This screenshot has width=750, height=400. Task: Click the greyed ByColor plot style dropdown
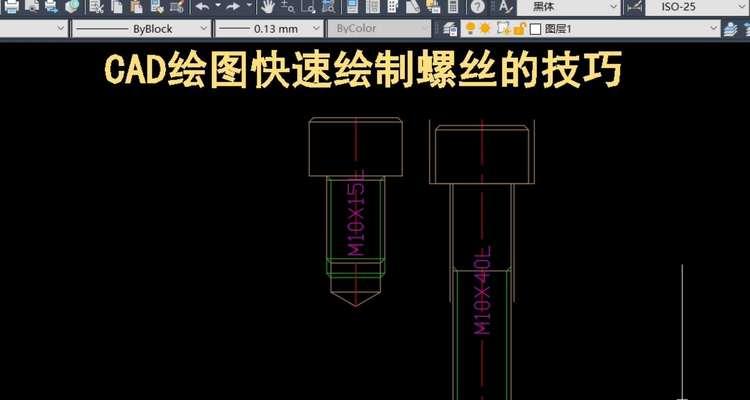(379, 29)
